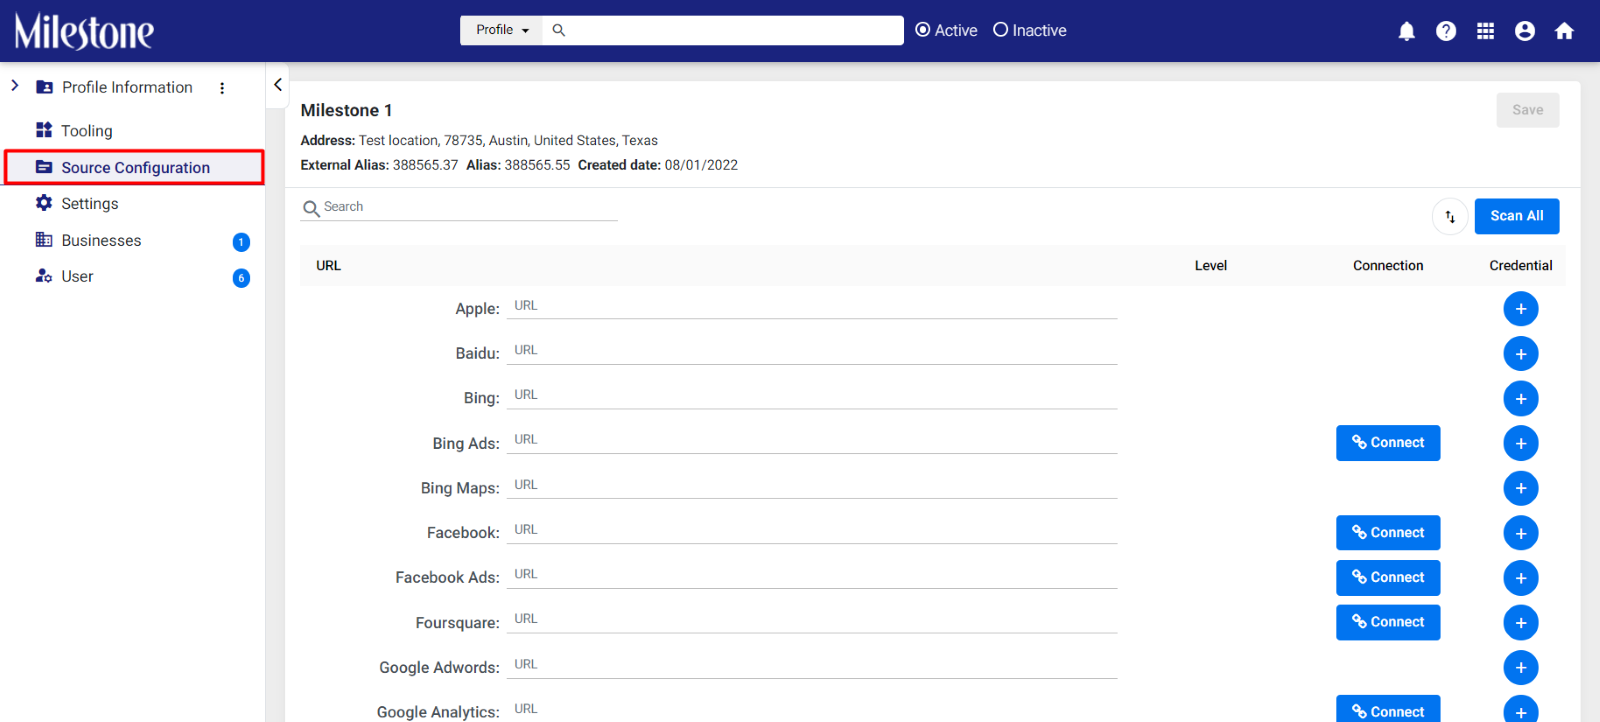The width and height of the screenshot is (1600, 722).
Task: Open Businesses in the sidebar
Action: [x=101, y=241]
